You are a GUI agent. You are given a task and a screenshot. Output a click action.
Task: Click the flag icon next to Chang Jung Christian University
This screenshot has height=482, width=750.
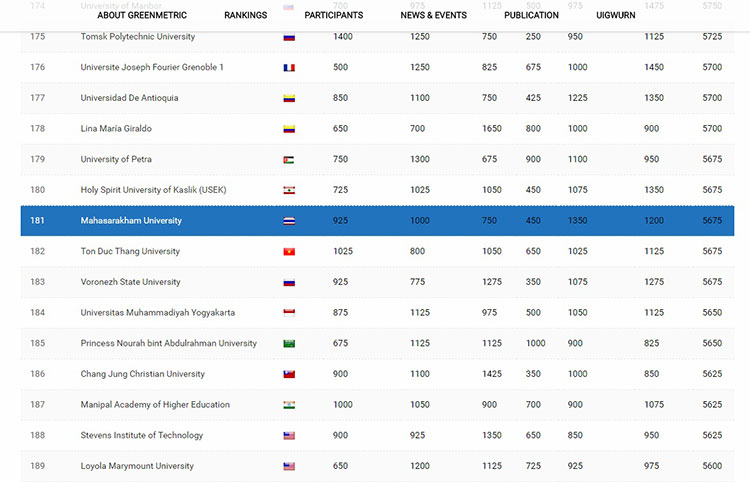click(289, 374)
